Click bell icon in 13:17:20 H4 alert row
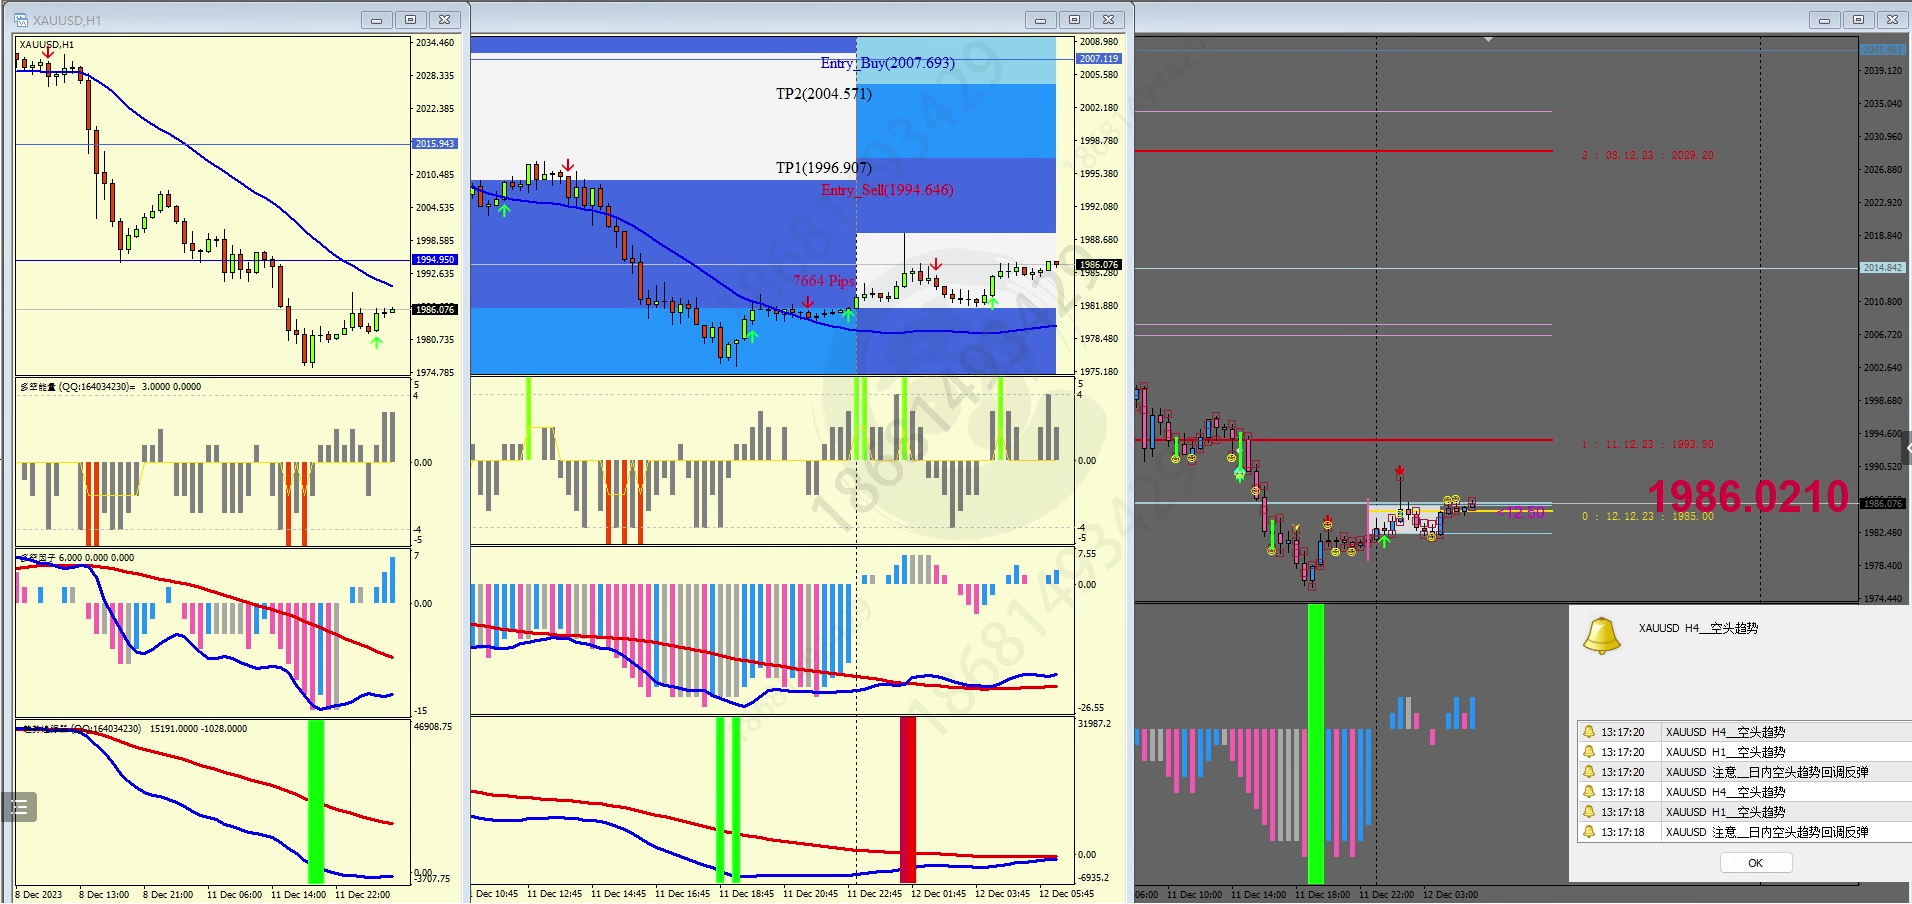Screen dimensions: 1912x904 point(1589,732)
